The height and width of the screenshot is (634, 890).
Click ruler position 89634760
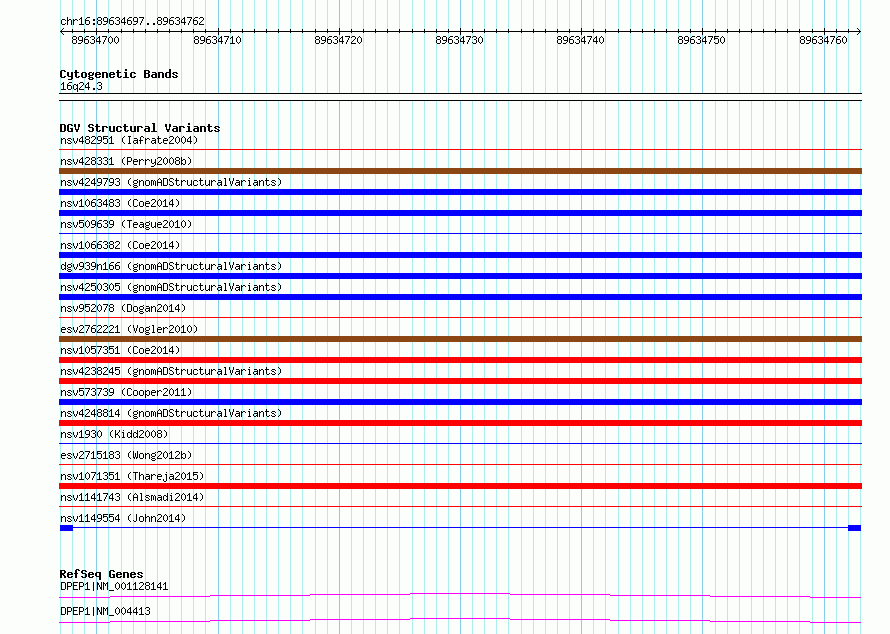pyautogui.click(x=823, y=40)
